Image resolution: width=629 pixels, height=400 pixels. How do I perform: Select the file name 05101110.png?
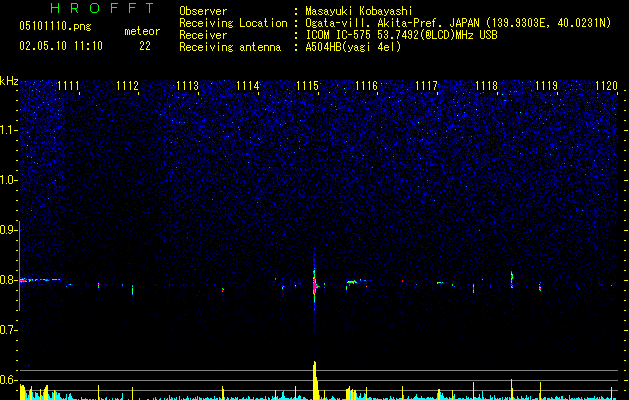click(55, 26)
